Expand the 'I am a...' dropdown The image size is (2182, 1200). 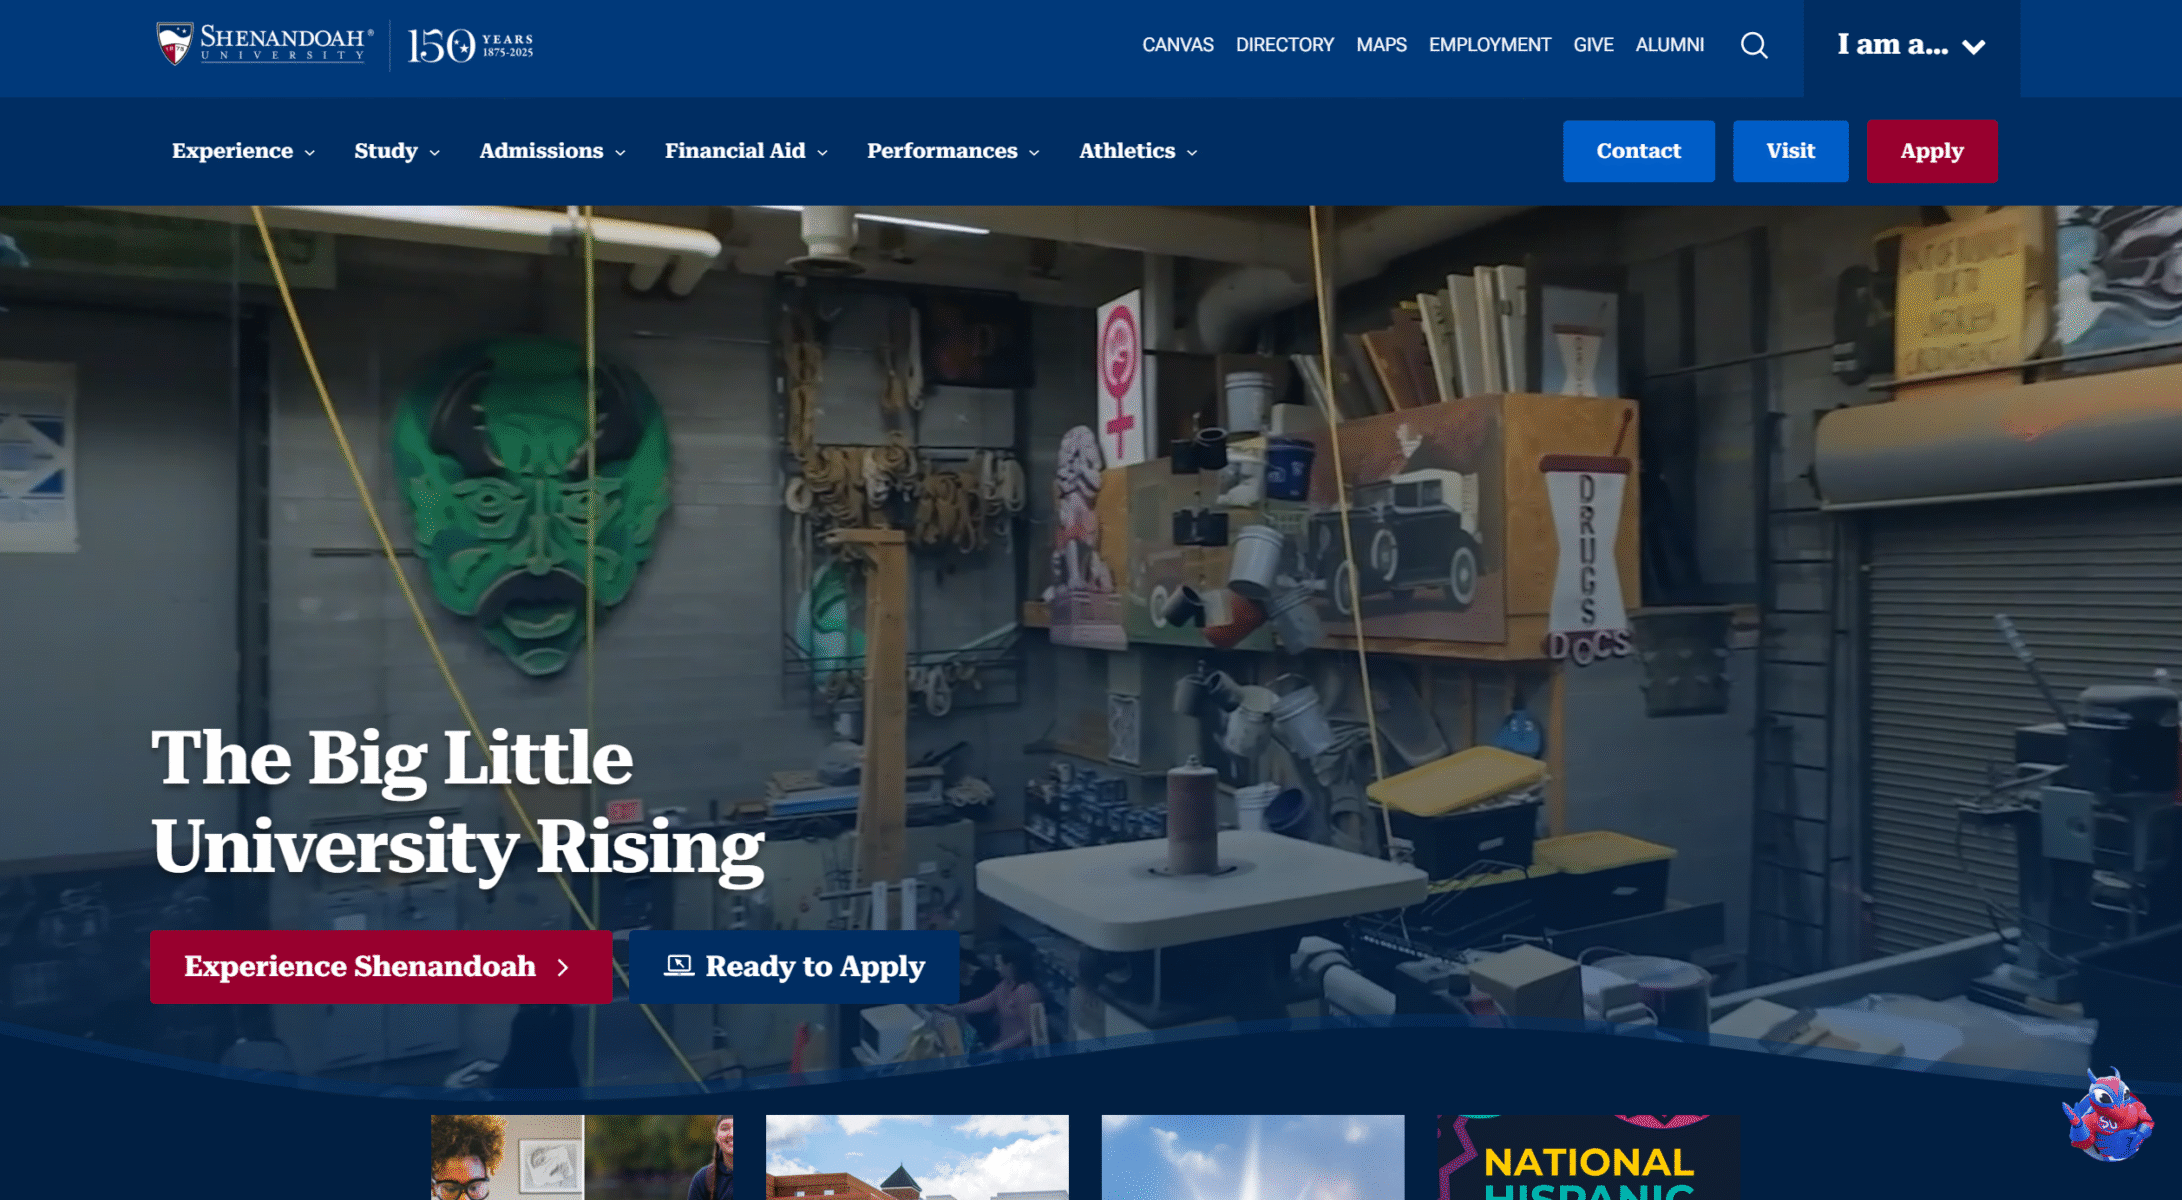tap(1910, 46)
